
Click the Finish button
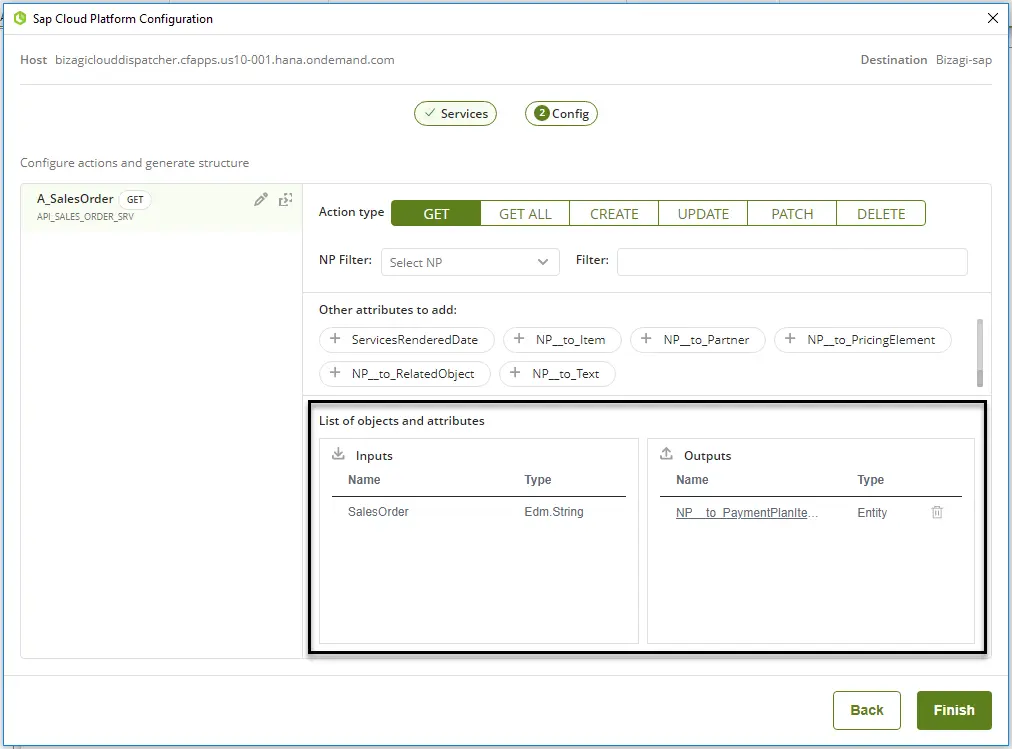tap(954, 710)
